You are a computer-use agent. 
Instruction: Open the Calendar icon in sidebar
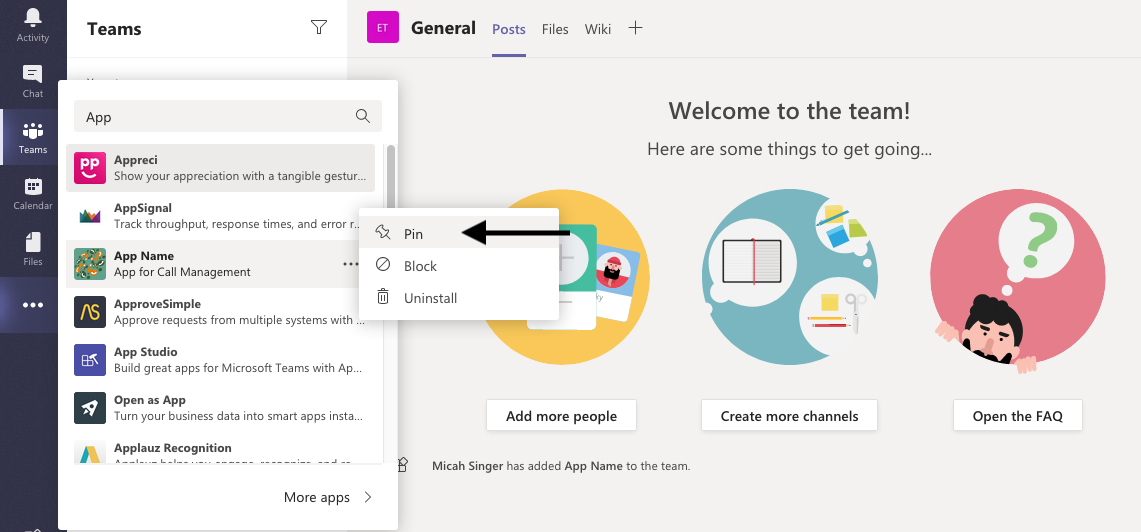[33, 186]
